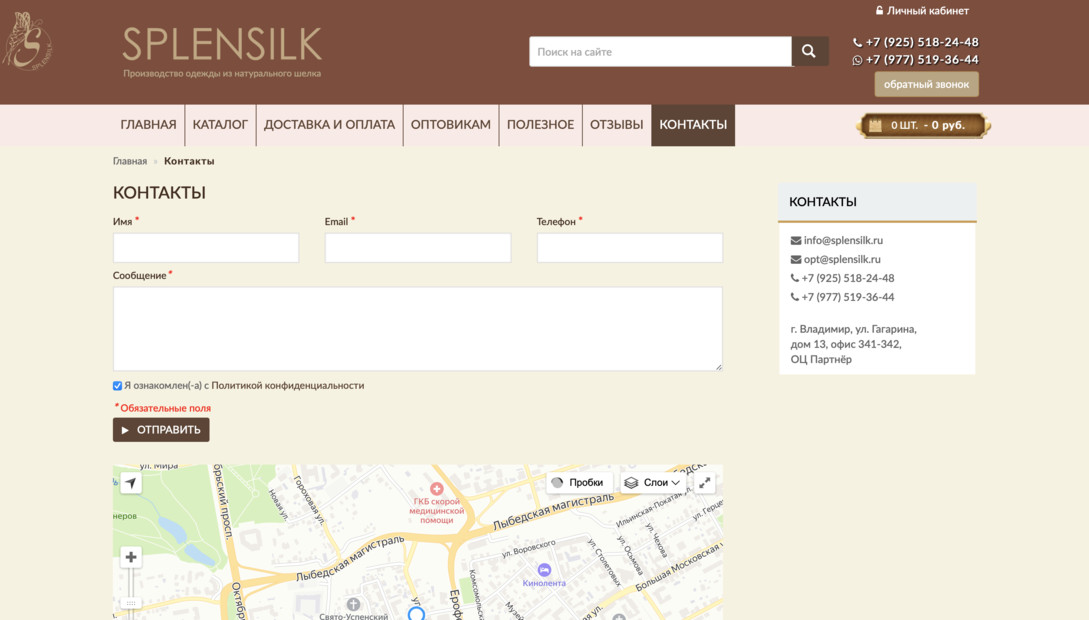
Task: Click envelope icon next to info@splensilk.ru
Action: click(x=796, y=240)
